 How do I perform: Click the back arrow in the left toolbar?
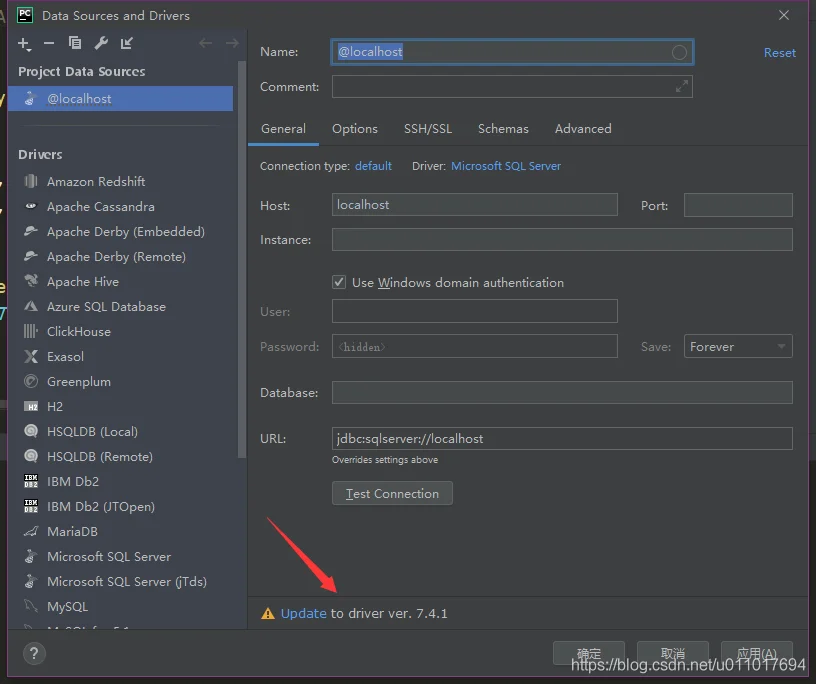(206, 43)
